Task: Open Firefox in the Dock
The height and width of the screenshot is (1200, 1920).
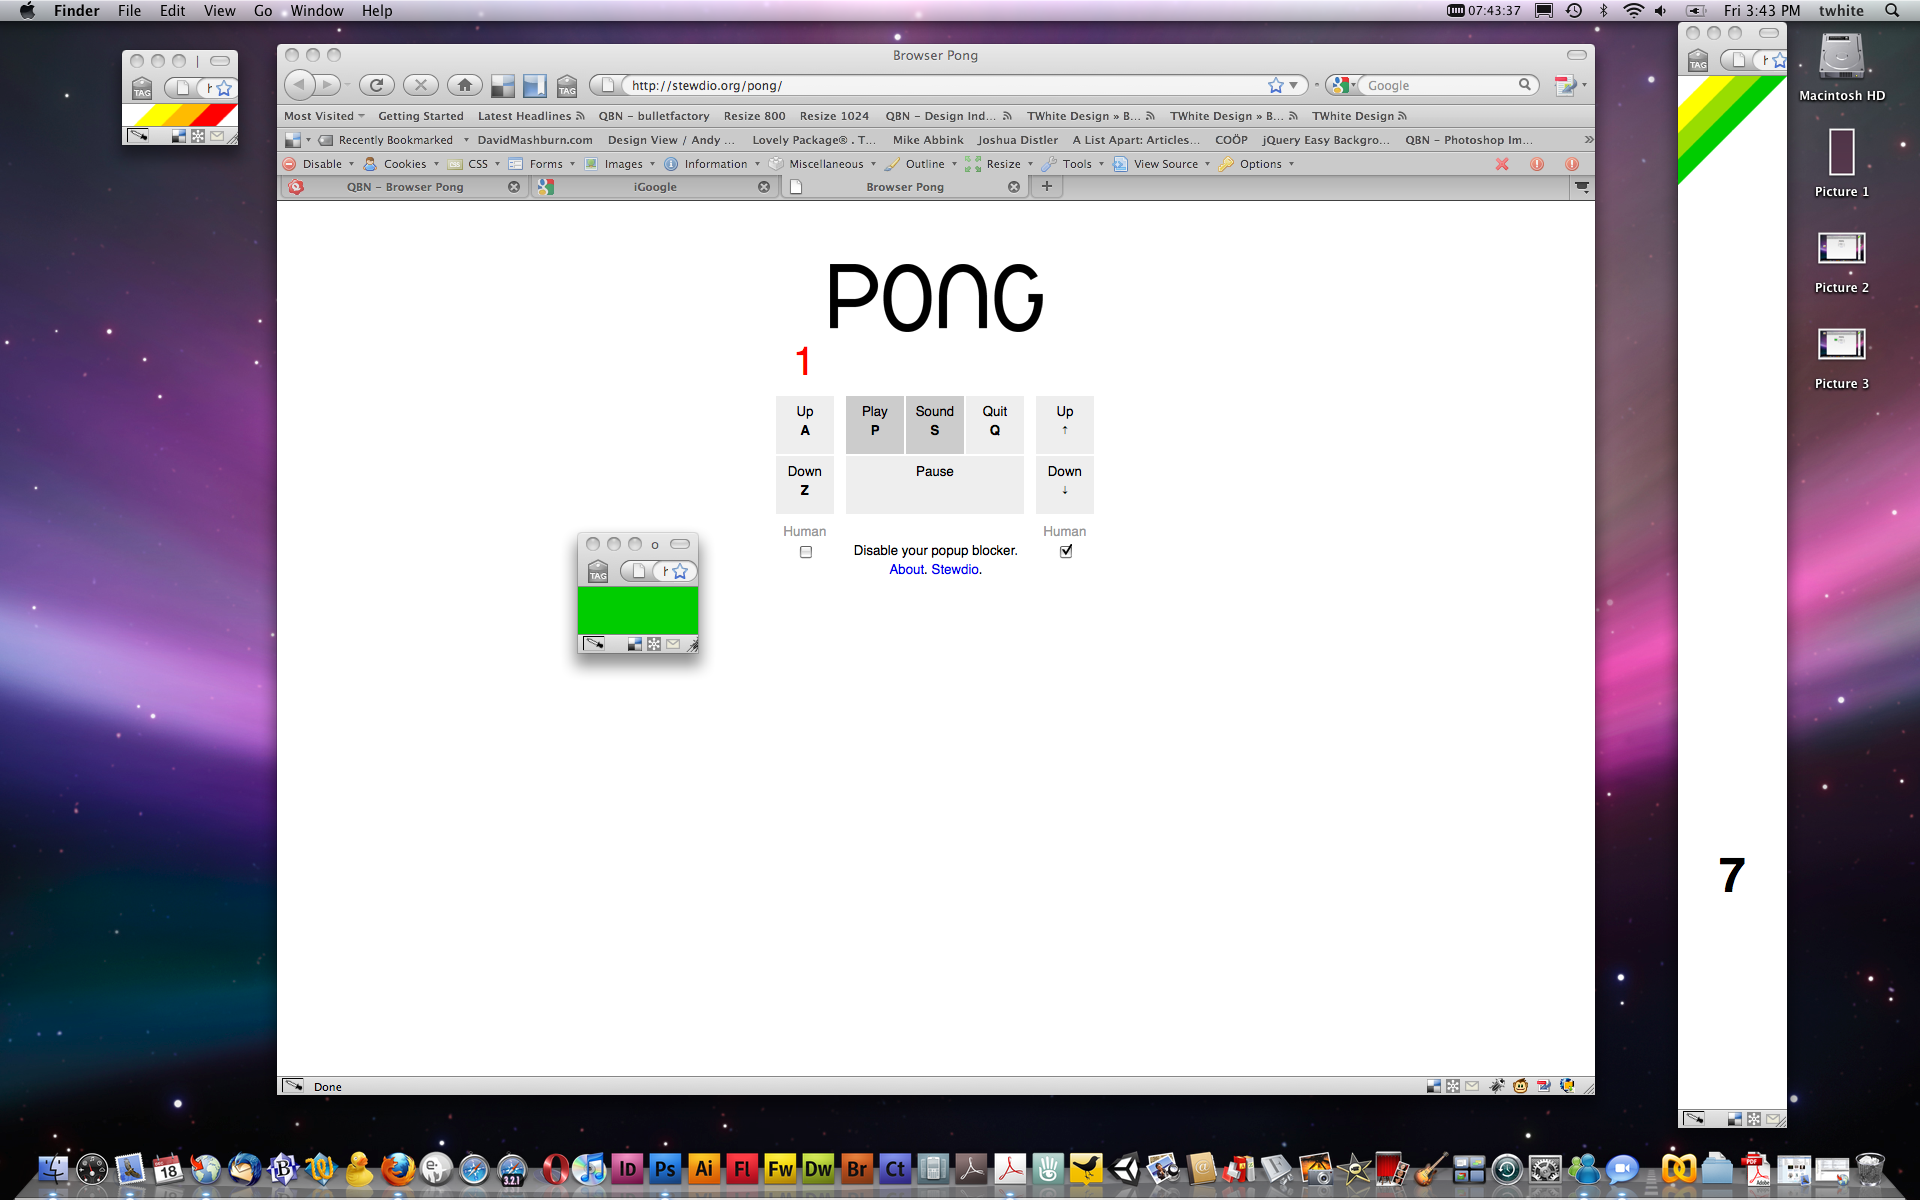Action: tap(397, 1168)
